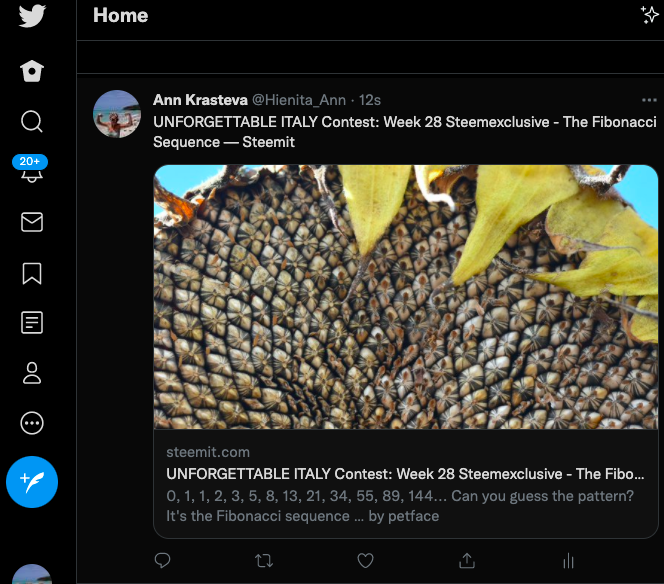Open the Home feed icon in sidebar
The height and width of the screenshot is (584, 664).
[32, 71]
